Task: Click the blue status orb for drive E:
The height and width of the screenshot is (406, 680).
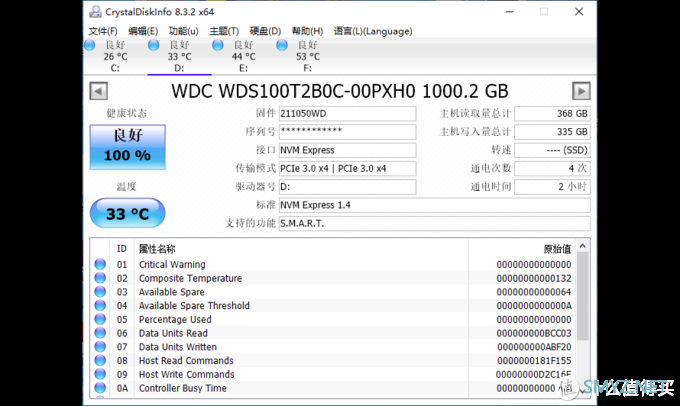Action: [218, 45]
